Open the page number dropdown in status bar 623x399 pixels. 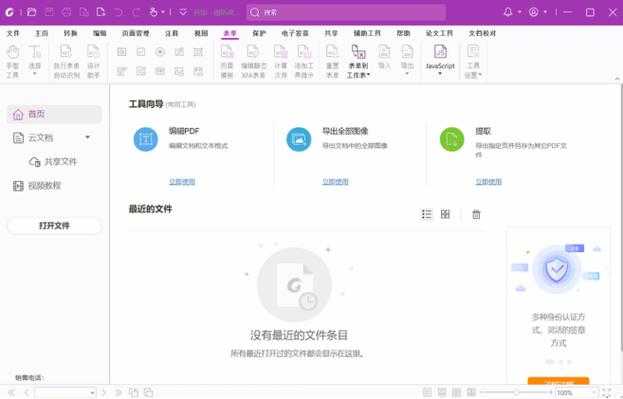[x=92, y=393]
